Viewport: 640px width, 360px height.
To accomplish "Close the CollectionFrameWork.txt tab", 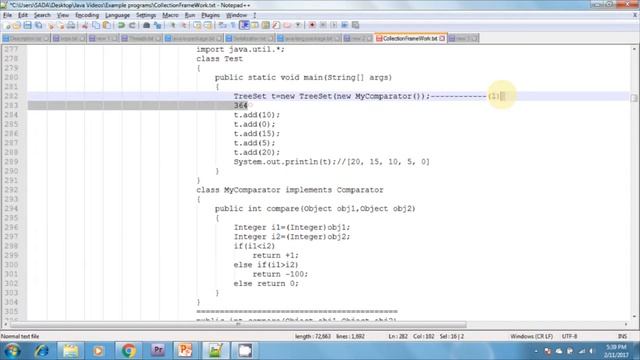I will 442,38.
